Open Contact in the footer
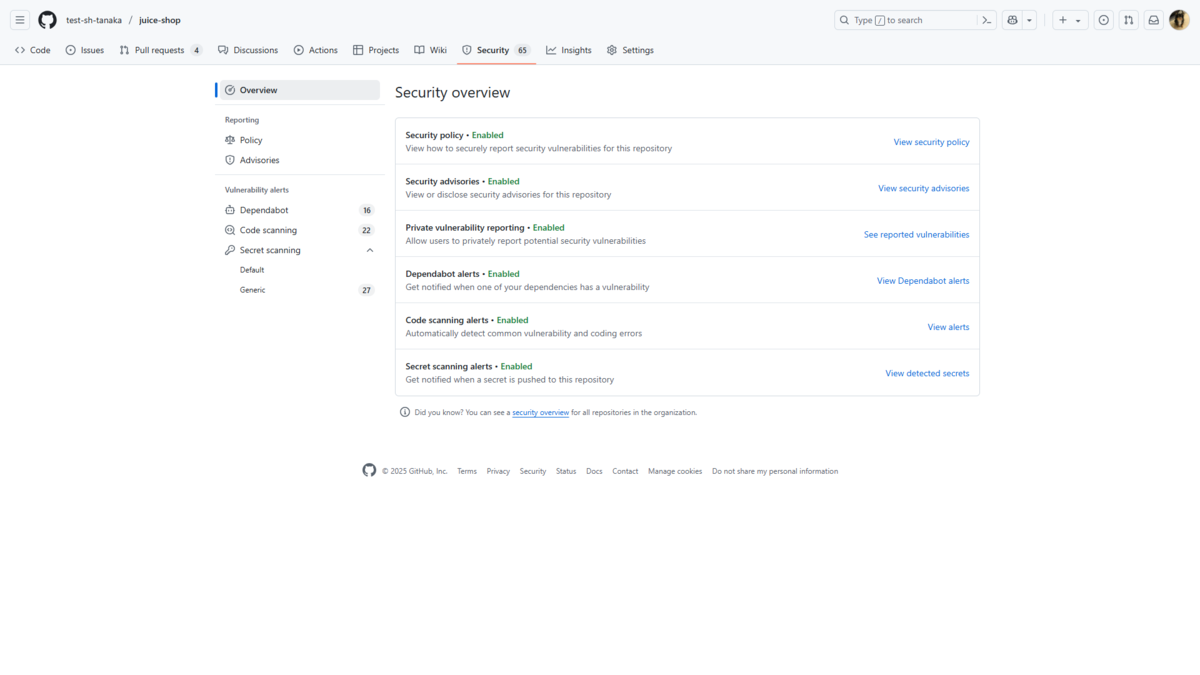Viewport: 1200px width, 675px height. point(625,471)
